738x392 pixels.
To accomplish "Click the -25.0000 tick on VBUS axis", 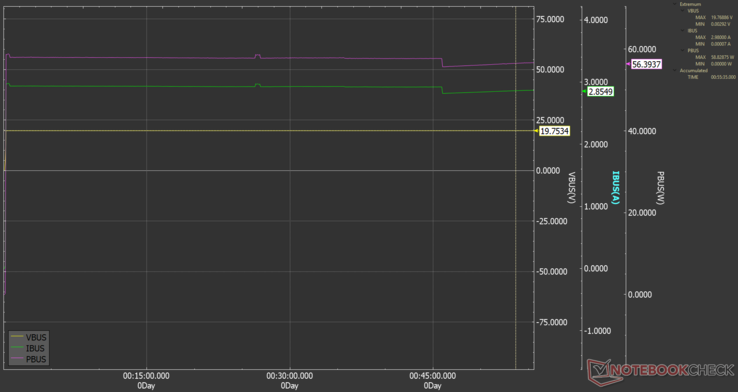I will 551,221.
